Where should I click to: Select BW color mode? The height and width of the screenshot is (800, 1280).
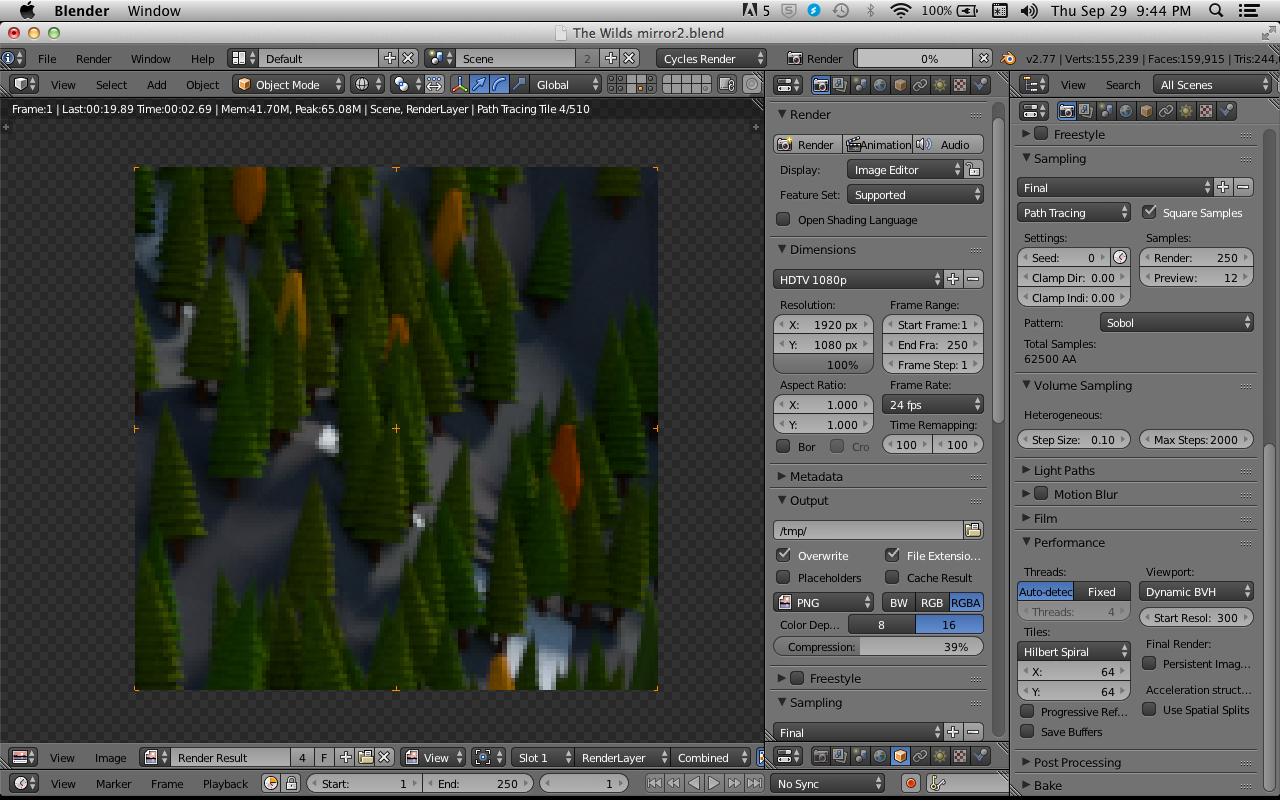tap(899, 602)
